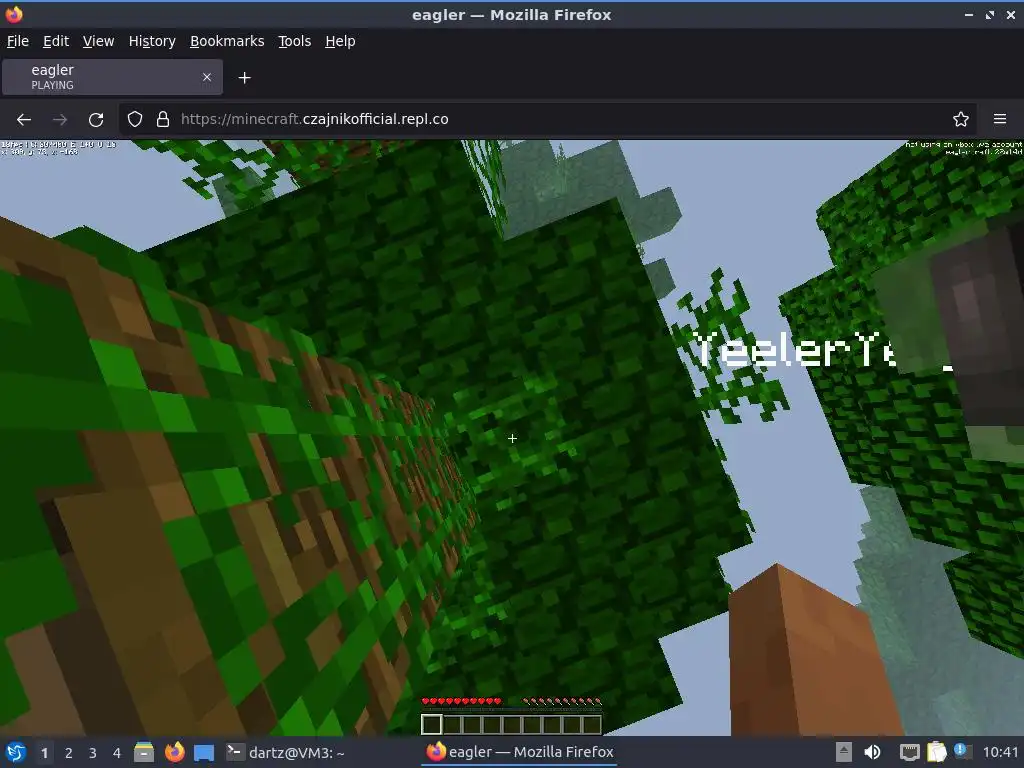The width and height of the screenshot is (1024, 768).
Task: Switch to workspace 2
Action: pos(69,753)
